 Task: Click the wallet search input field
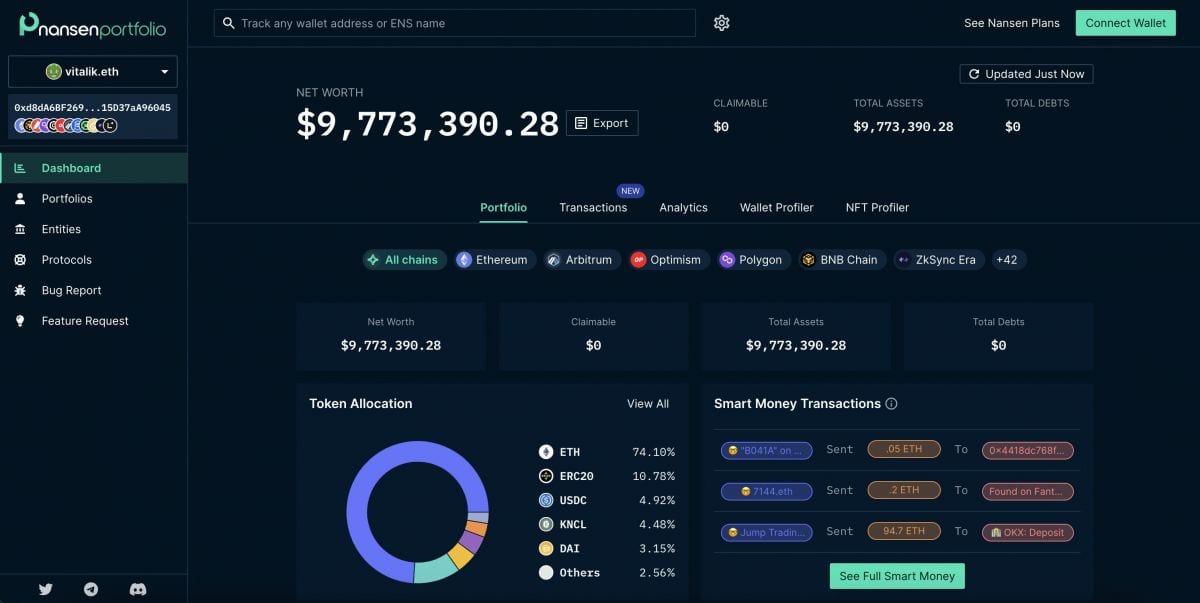click(454, 22)
